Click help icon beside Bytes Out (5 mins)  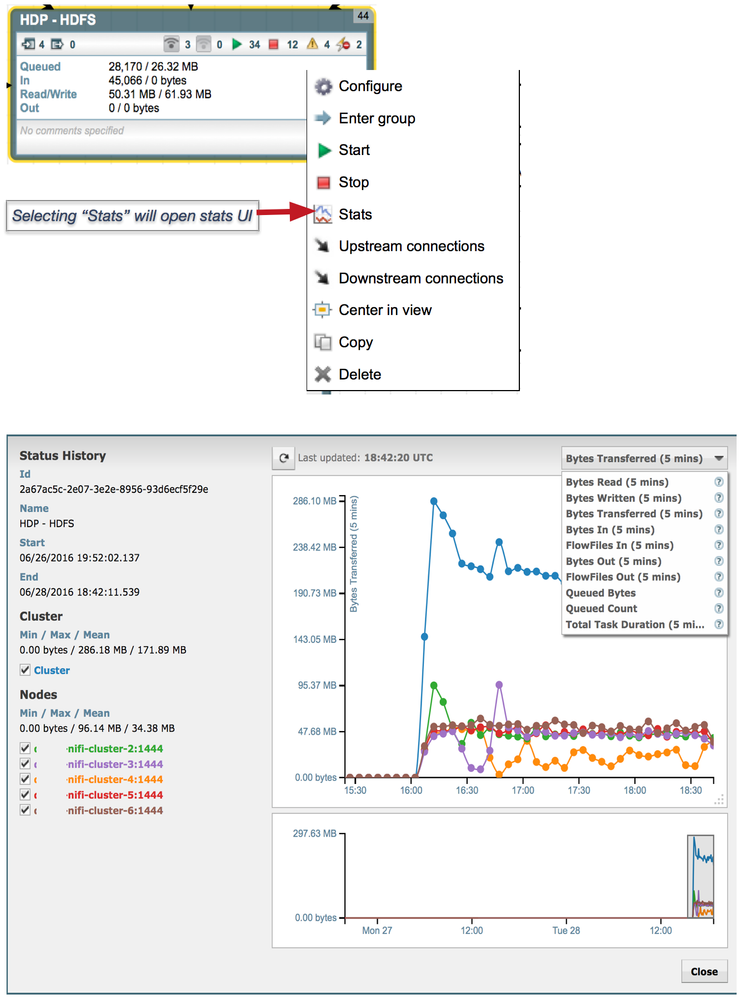718,561
